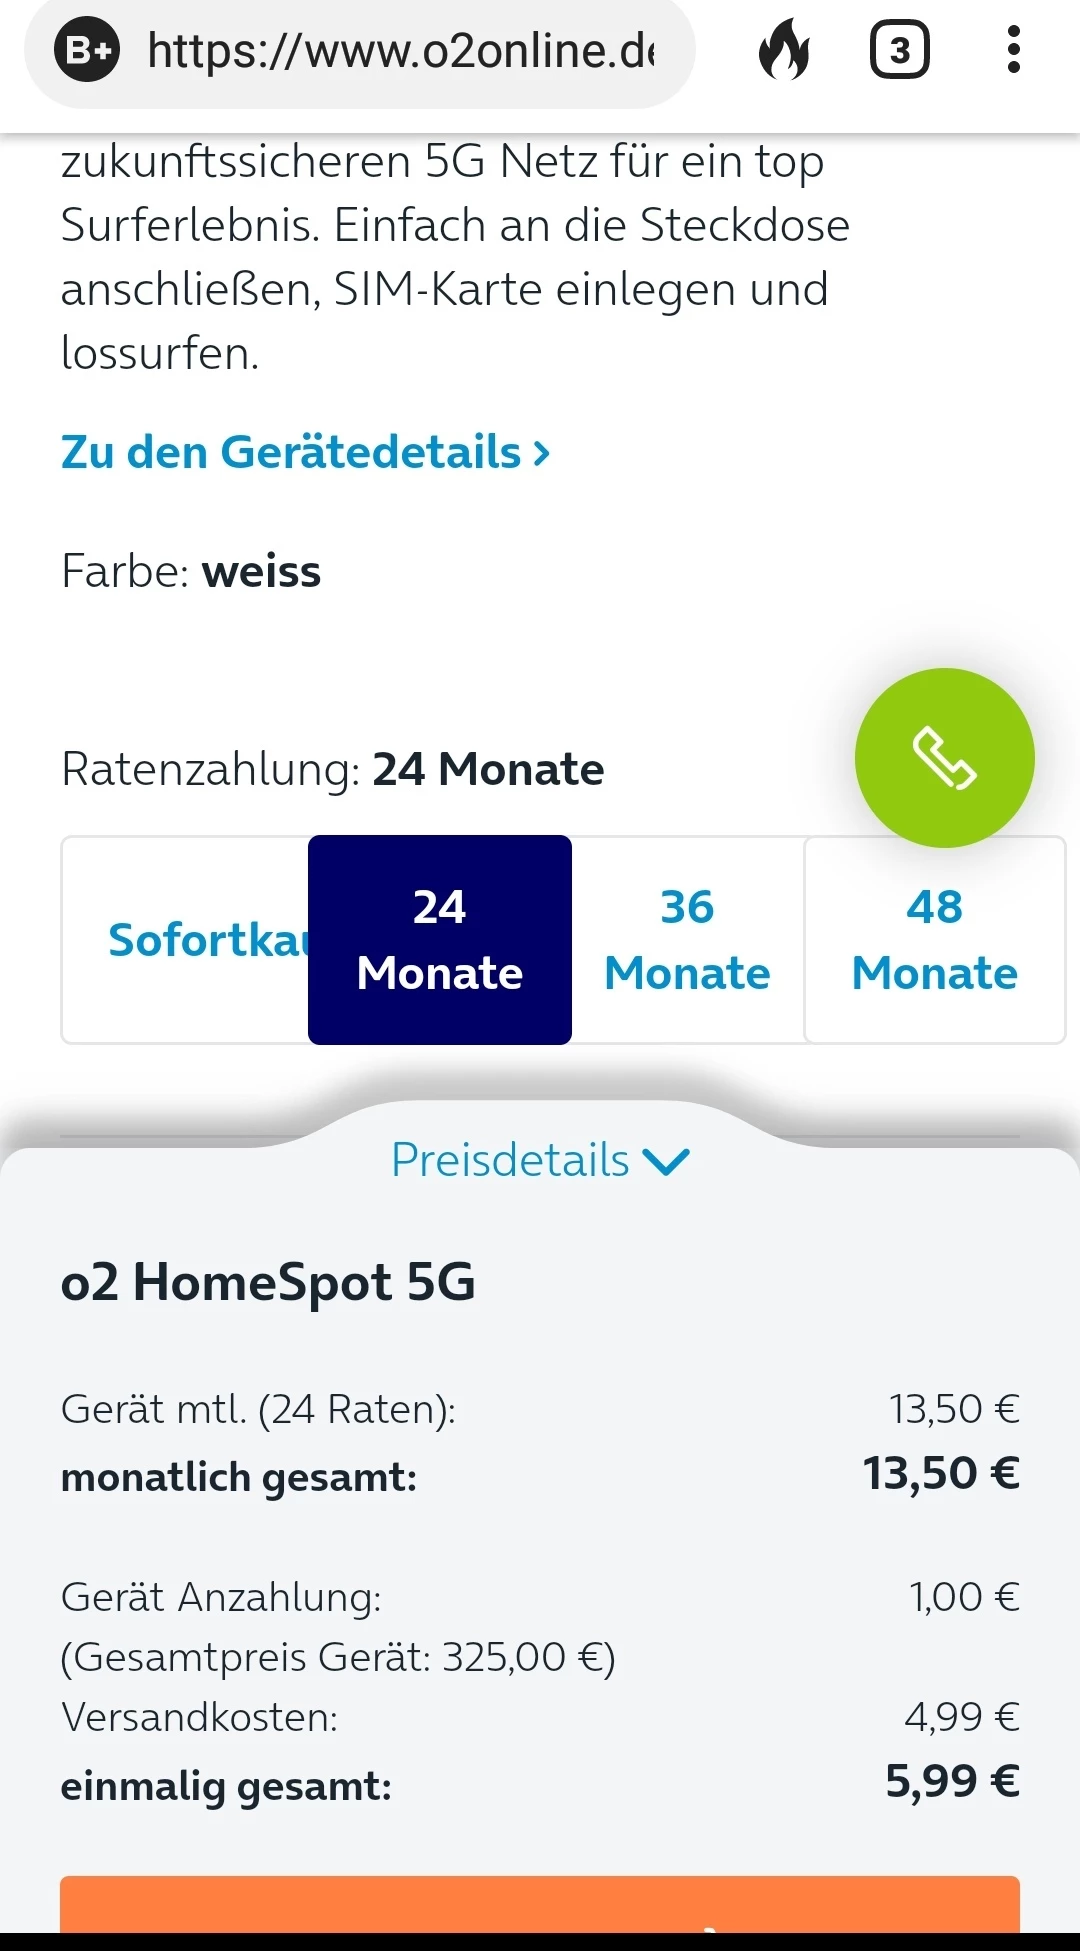1080x1951 pixels.
Task: Choose the 48 Monate installment plan
Action: point(934,940)
